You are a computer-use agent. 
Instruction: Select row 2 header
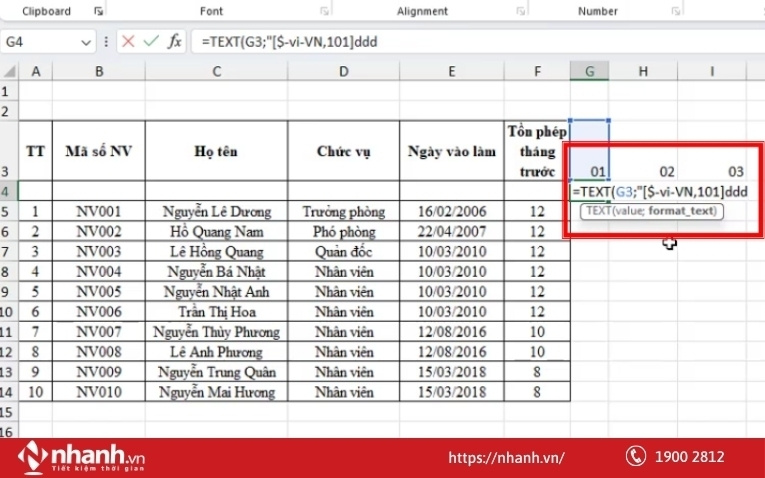click(7, 111)
